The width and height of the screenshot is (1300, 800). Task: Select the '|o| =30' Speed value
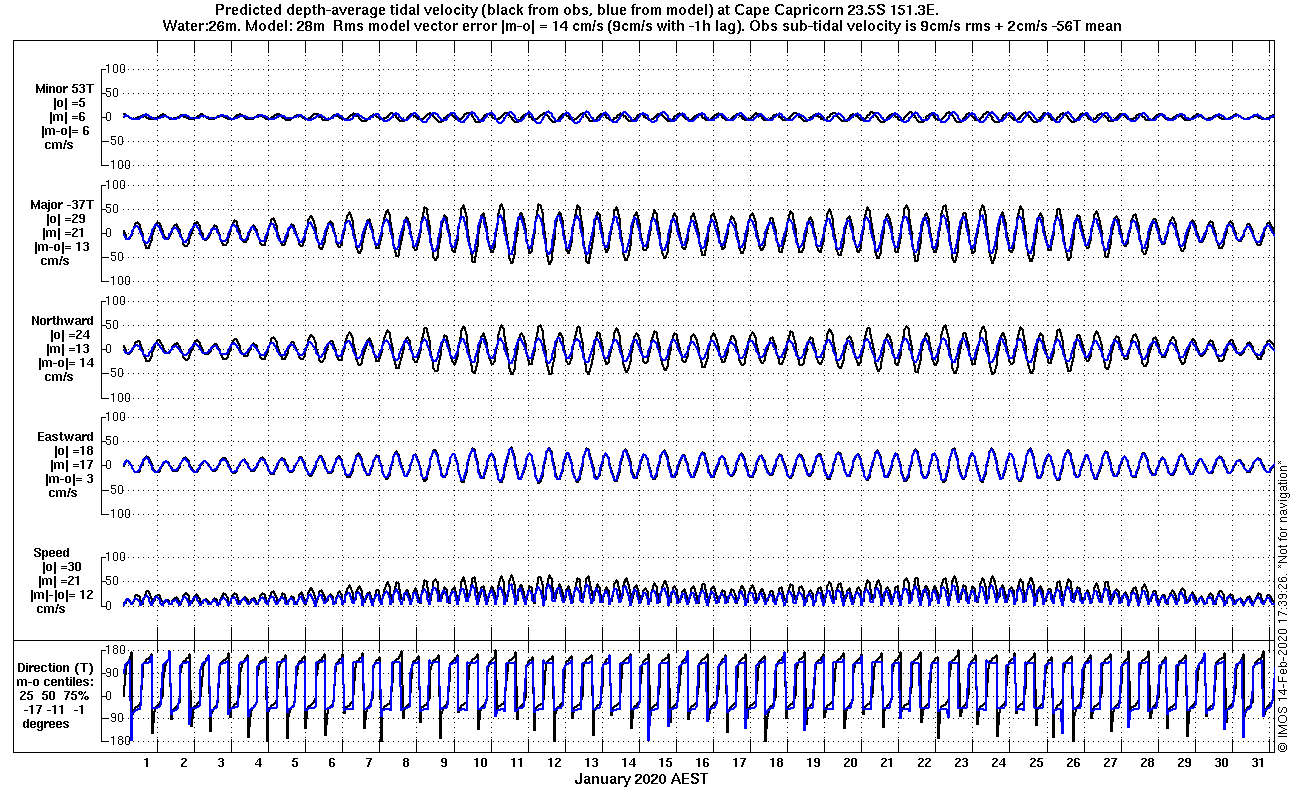point(61,567)
